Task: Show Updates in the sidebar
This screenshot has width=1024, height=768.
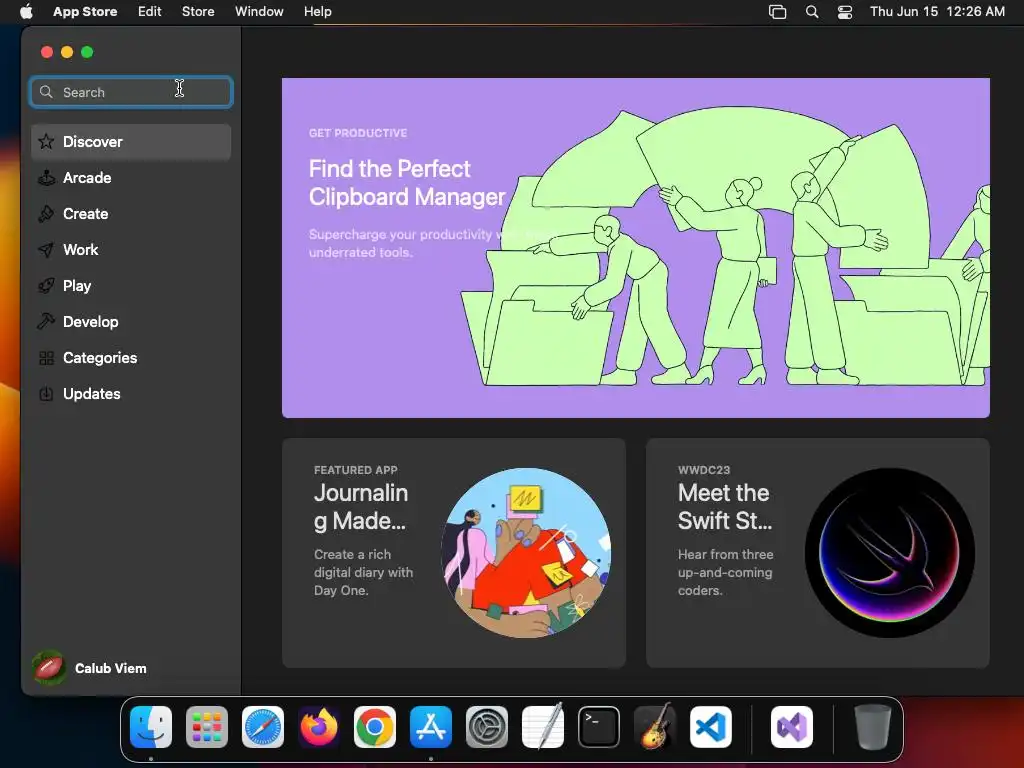Action: click(x=131, y=394)
